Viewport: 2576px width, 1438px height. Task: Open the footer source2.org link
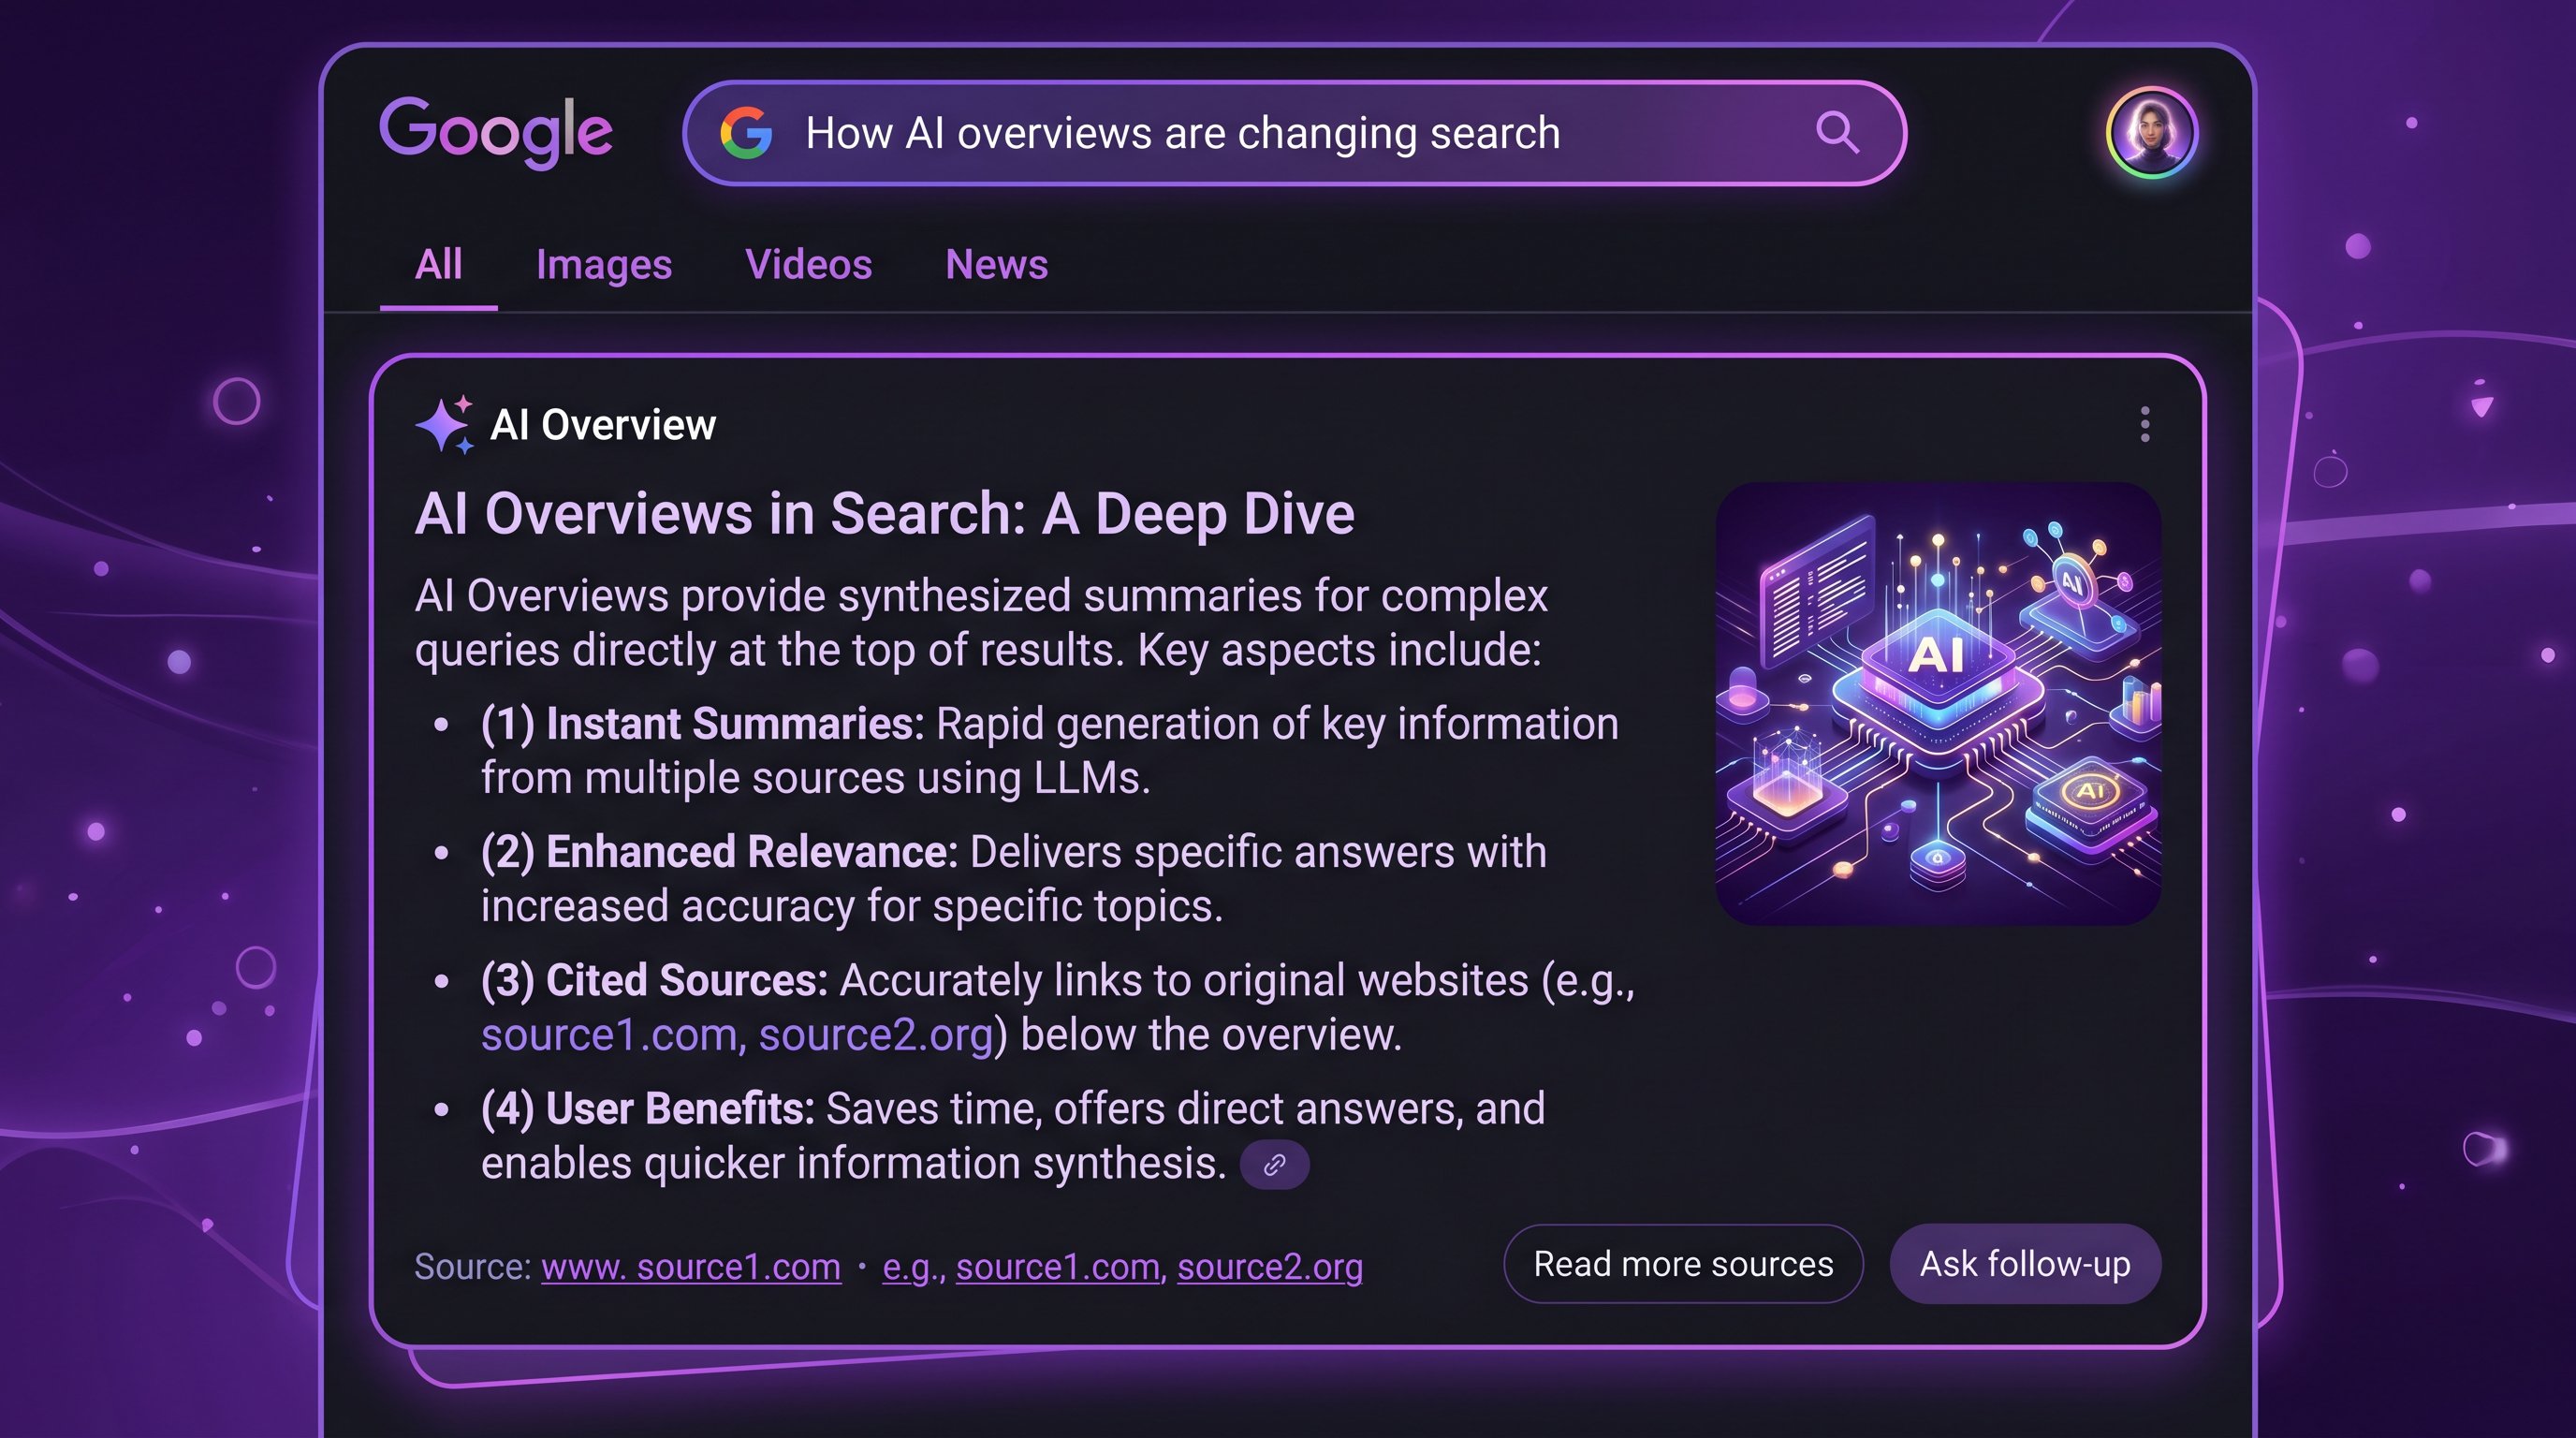tap(1270, 1267)
